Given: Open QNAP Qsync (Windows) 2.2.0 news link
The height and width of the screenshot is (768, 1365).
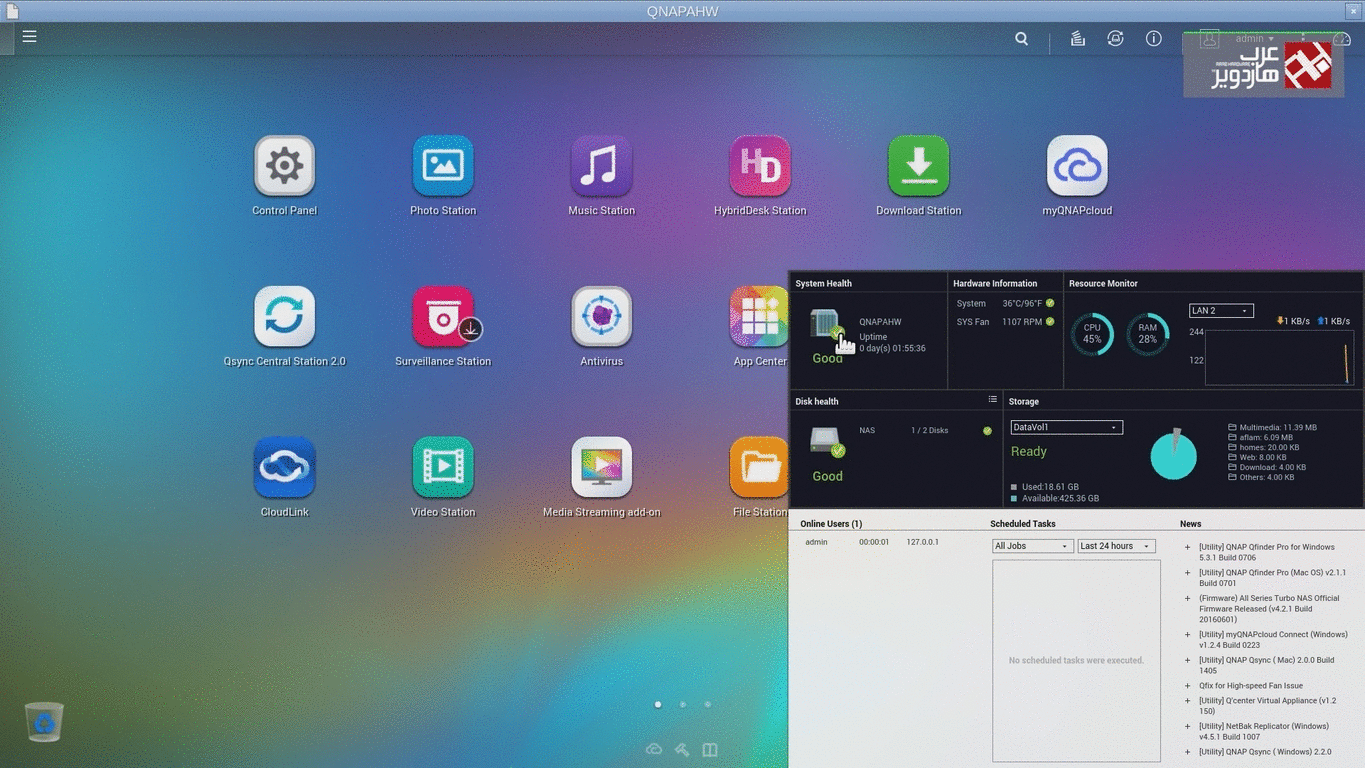Looking at the screenshot, I should tap(1265, 752).
